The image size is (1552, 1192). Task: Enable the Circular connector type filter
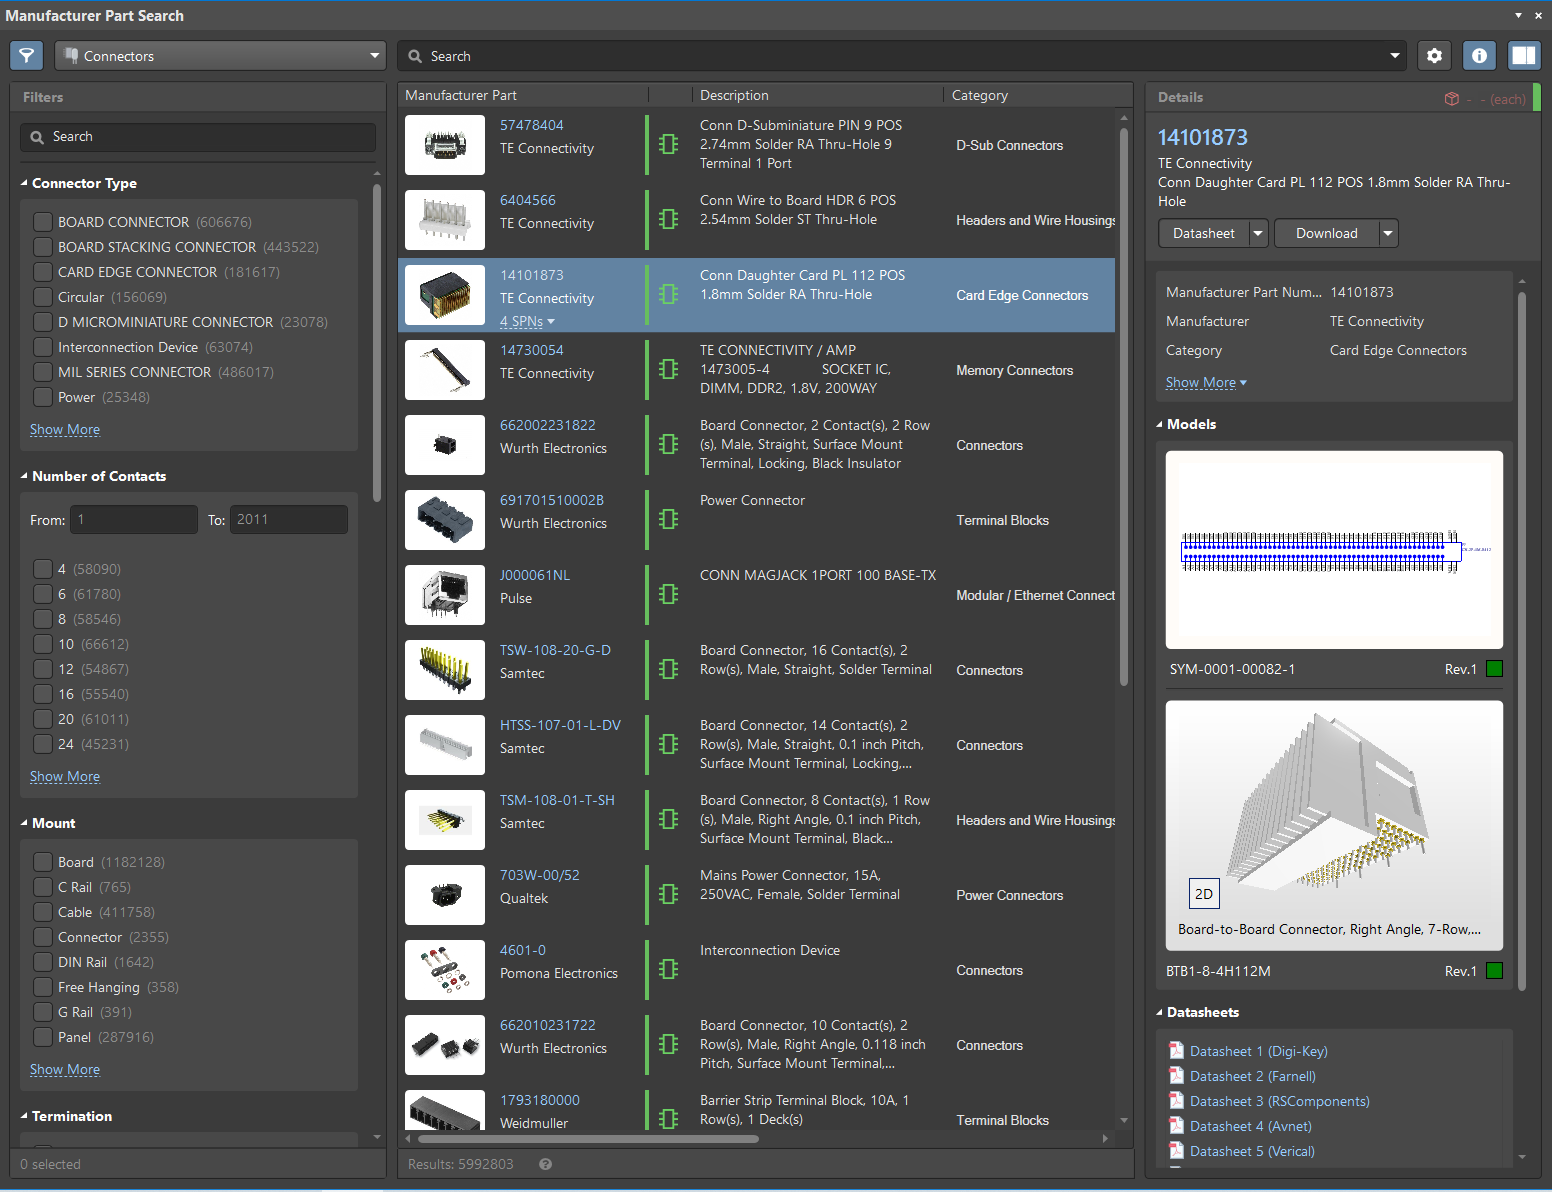pyautogui.click(x=43, y=297)
